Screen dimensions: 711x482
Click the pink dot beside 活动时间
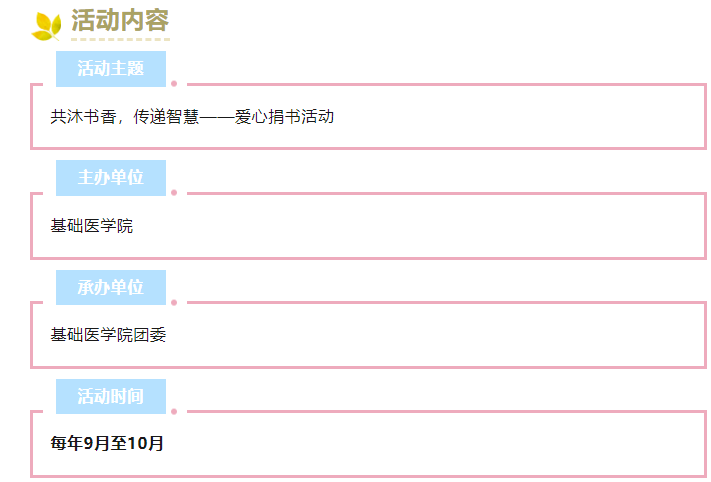pyautogui.click(x=174, y=411)
